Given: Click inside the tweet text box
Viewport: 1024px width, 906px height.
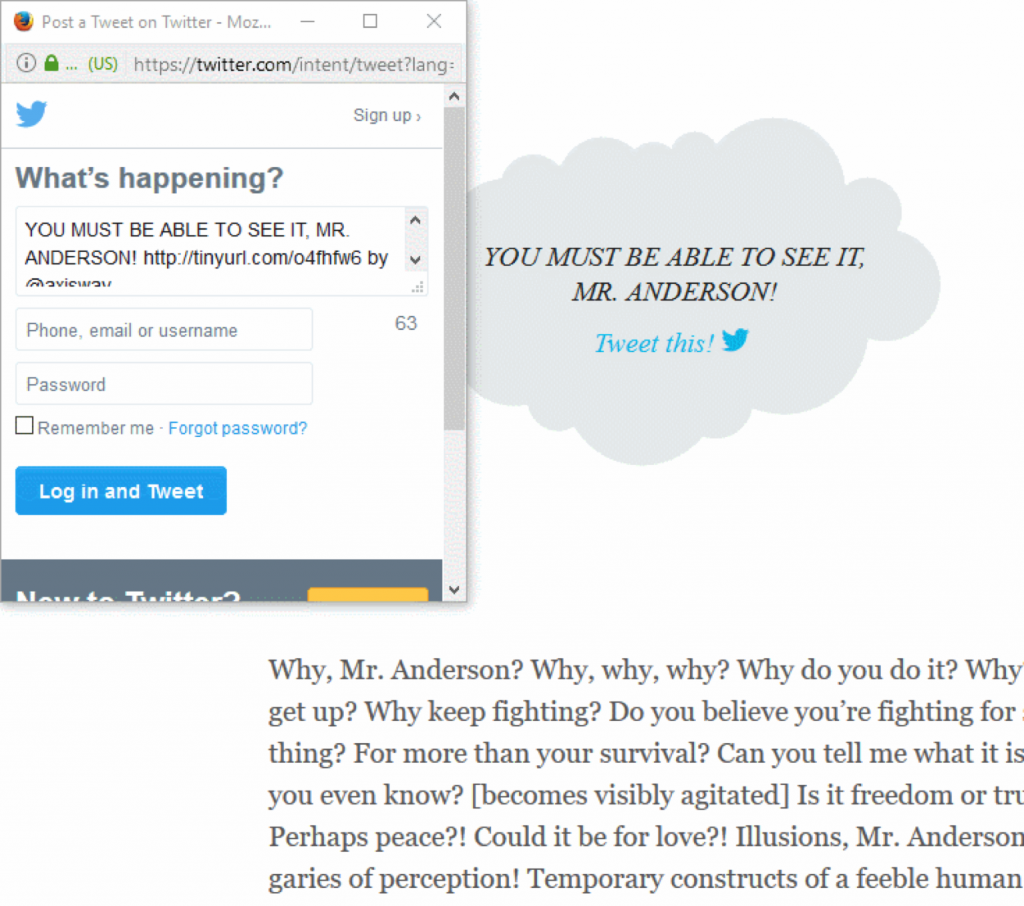Looking at the screenshot, I should 210,251.
